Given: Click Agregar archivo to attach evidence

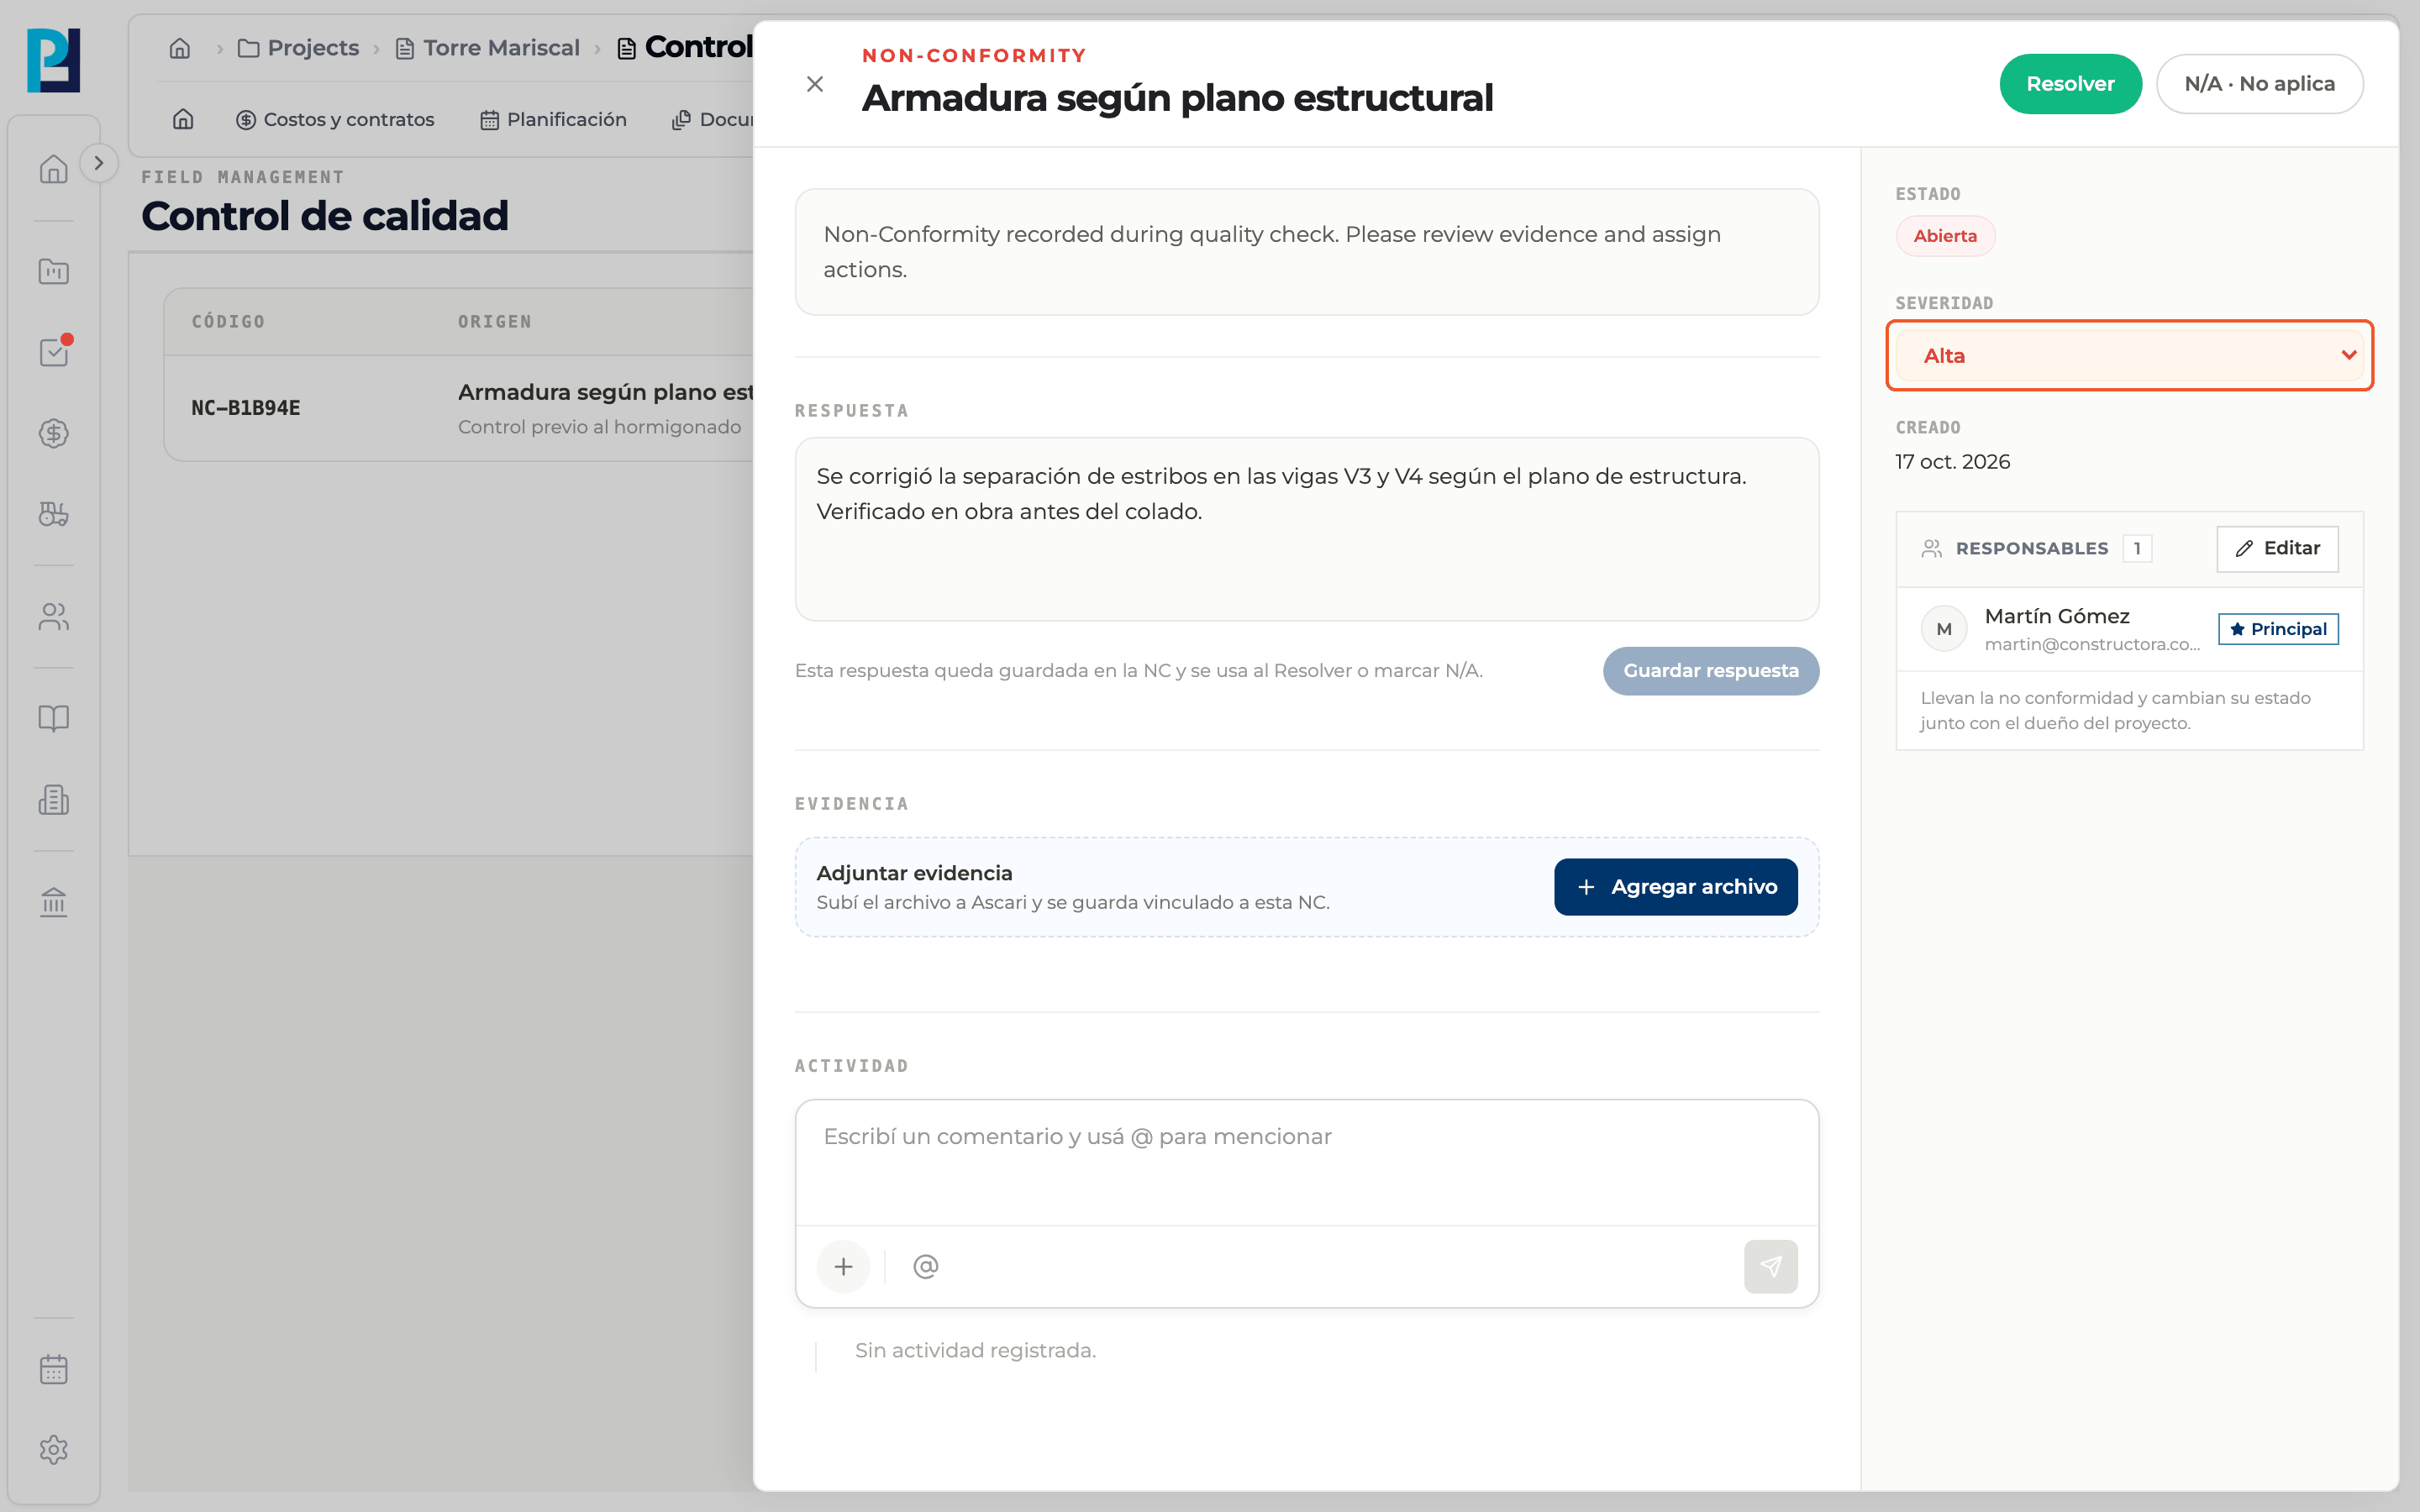Looking at the screenshot, I should (1675, 887).
